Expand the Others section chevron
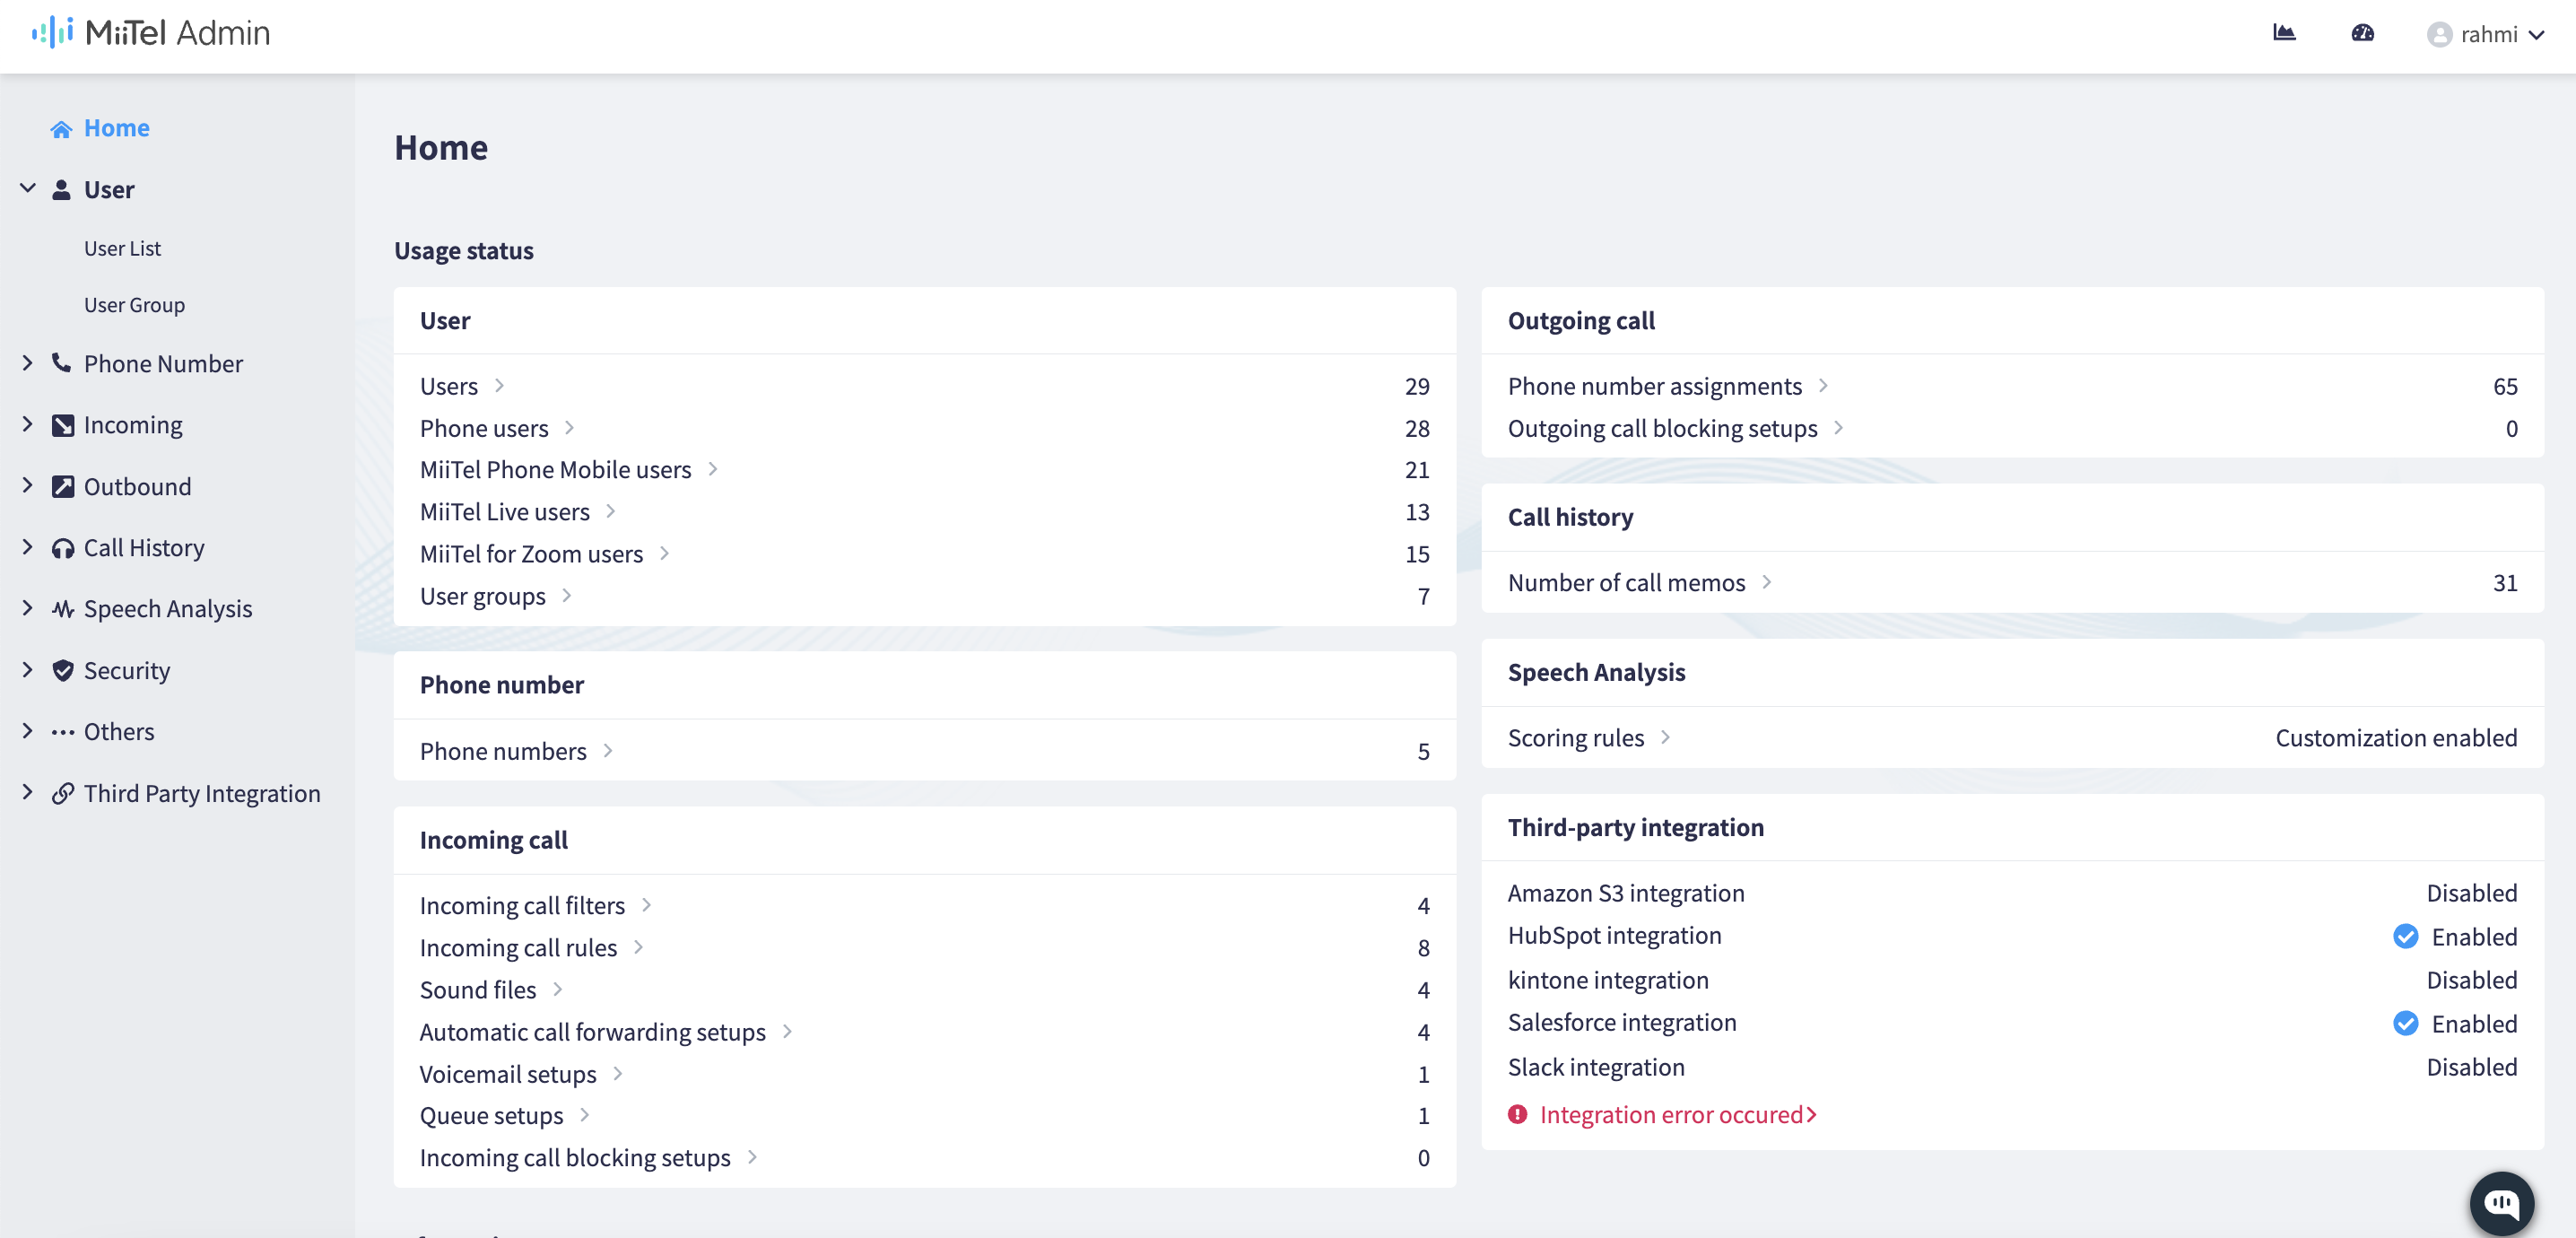The height and width of the screenshot is (1238, 2576). tap(28, 731)
